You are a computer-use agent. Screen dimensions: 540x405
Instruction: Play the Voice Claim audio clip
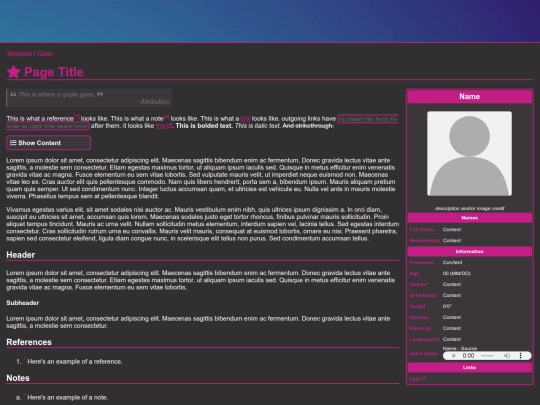[x=454, y=356]
